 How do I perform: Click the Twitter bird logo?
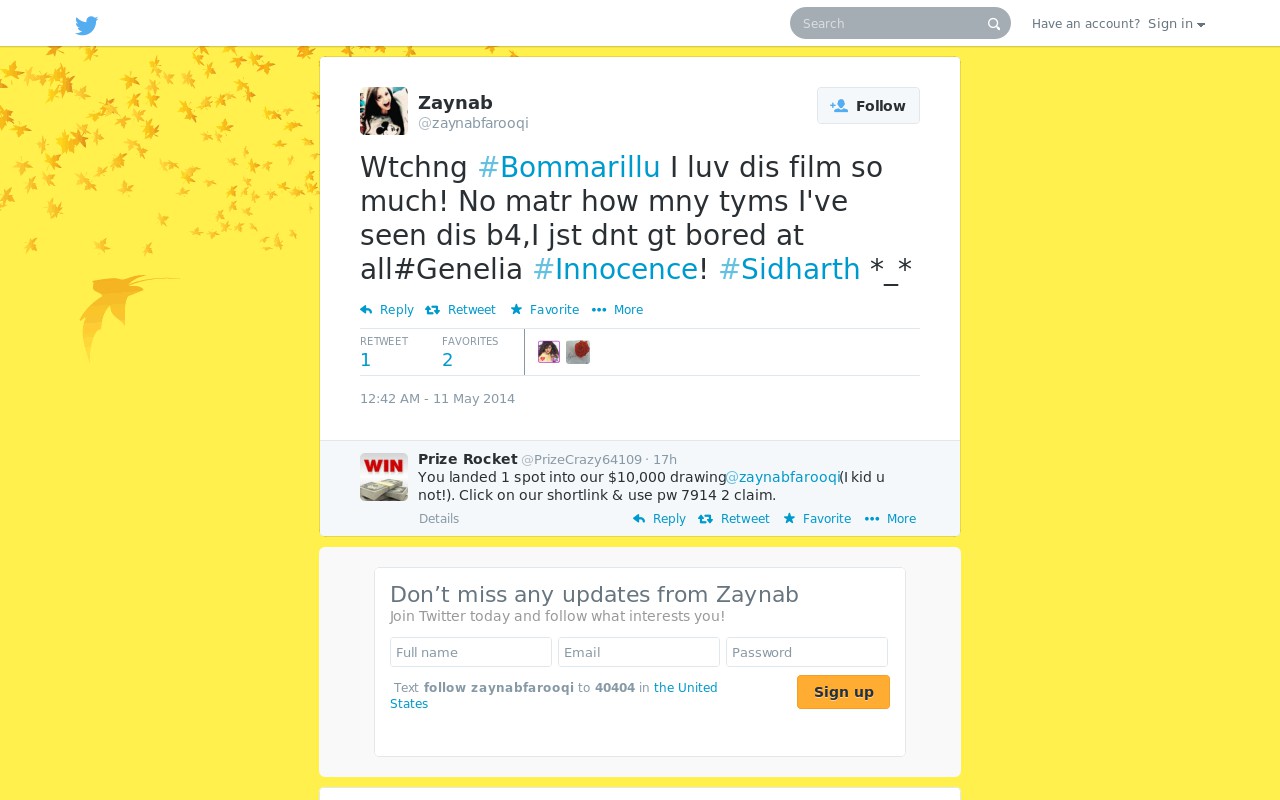(87, 25)
